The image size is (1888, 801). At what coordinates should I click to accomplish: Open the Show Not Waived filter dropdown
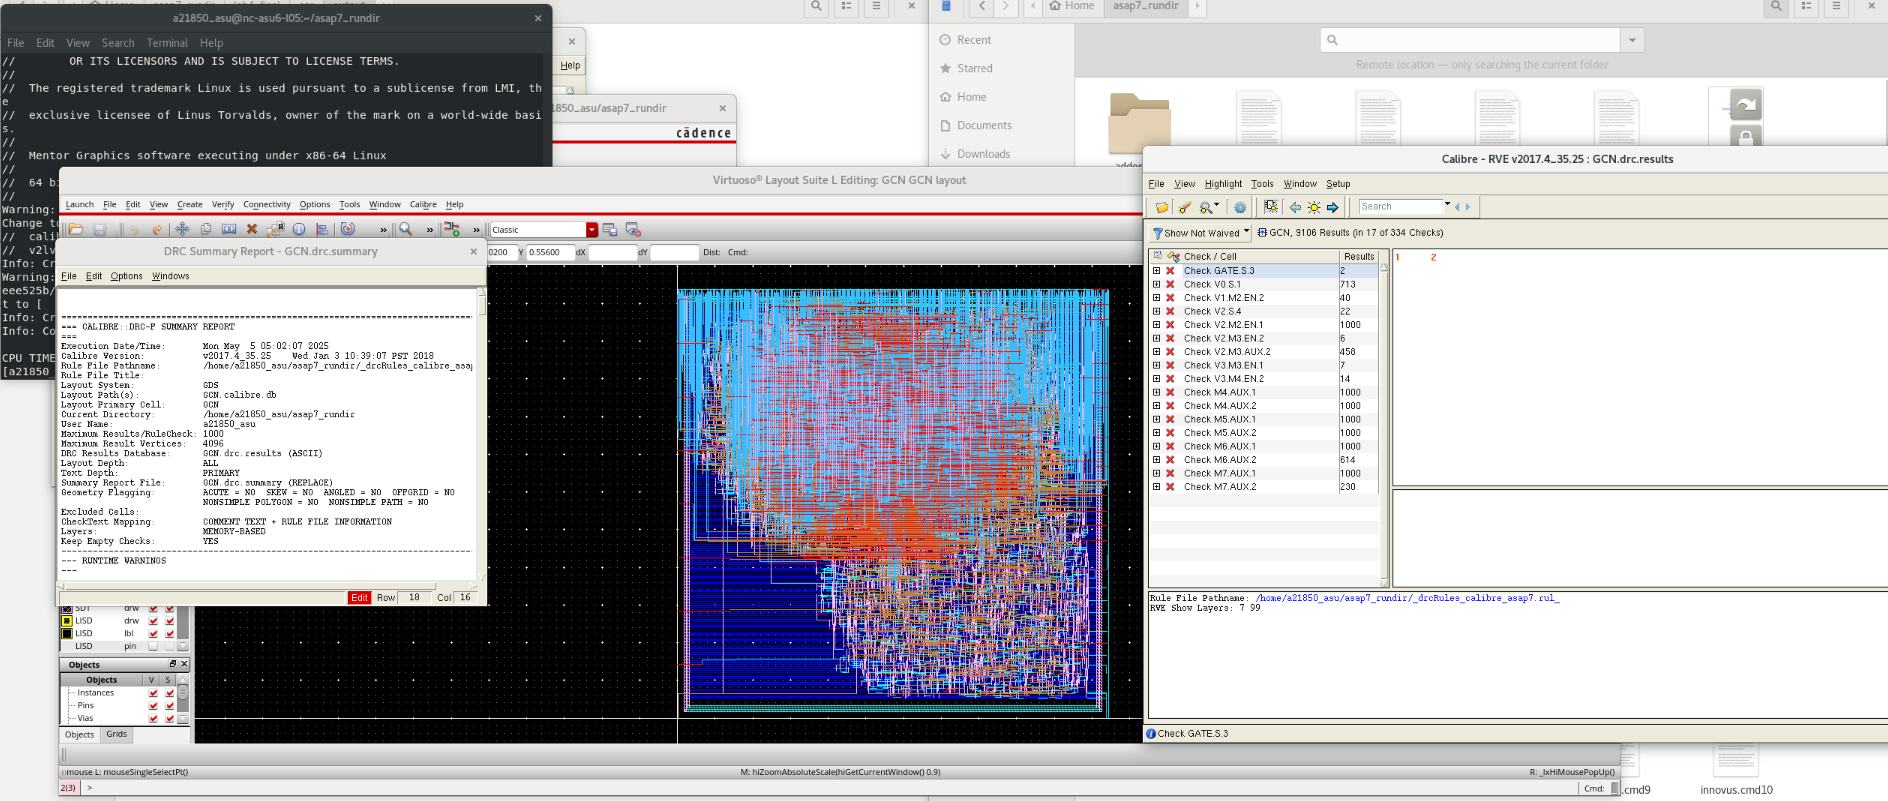click(x=1246, y=232)
